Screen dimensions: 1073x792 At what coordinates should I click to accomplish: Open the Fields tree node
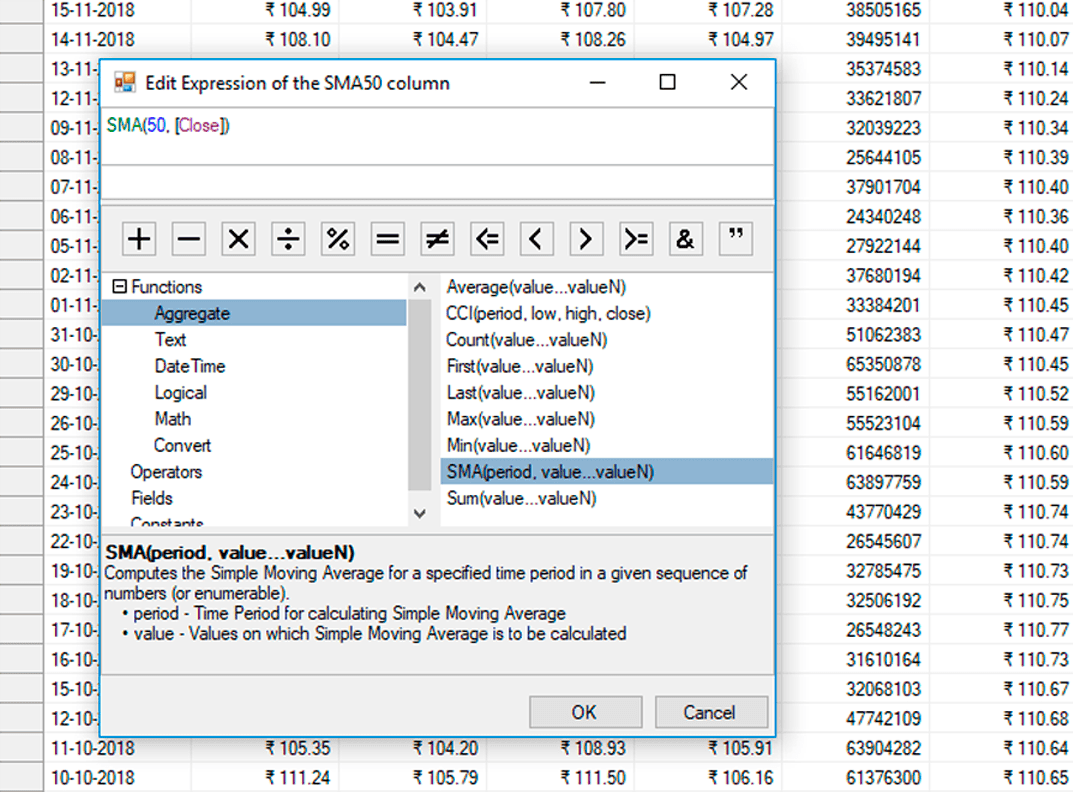coord(152,498)
